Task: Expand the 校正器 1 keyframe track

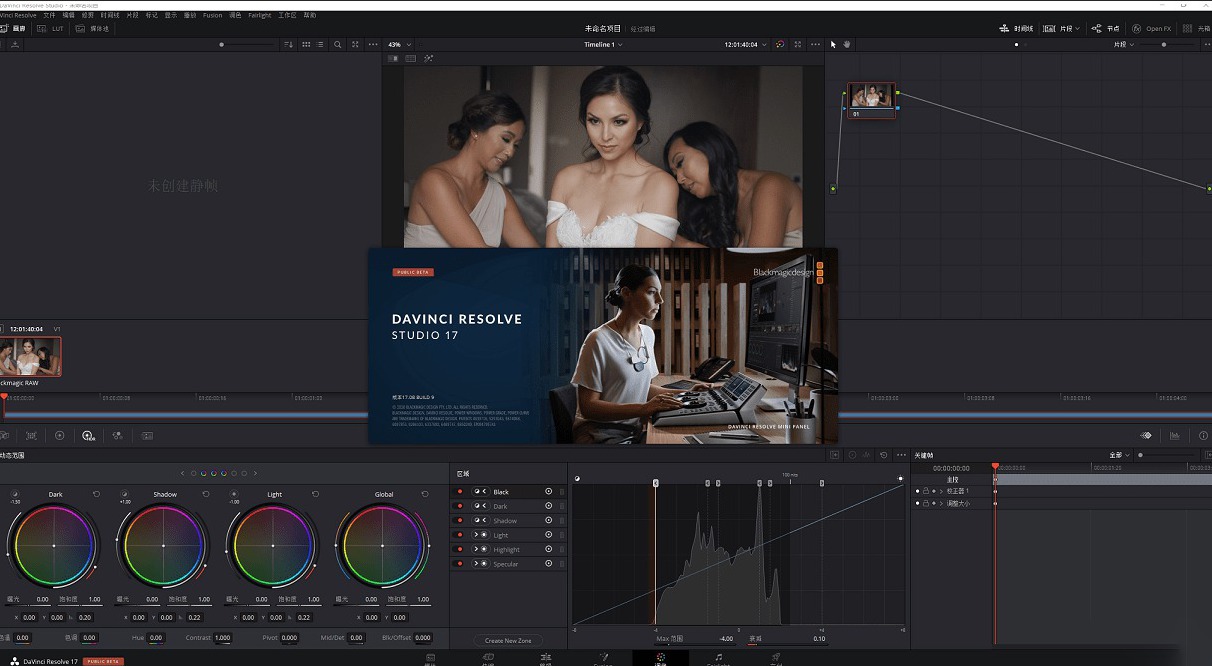Action: tap(940, 491)
